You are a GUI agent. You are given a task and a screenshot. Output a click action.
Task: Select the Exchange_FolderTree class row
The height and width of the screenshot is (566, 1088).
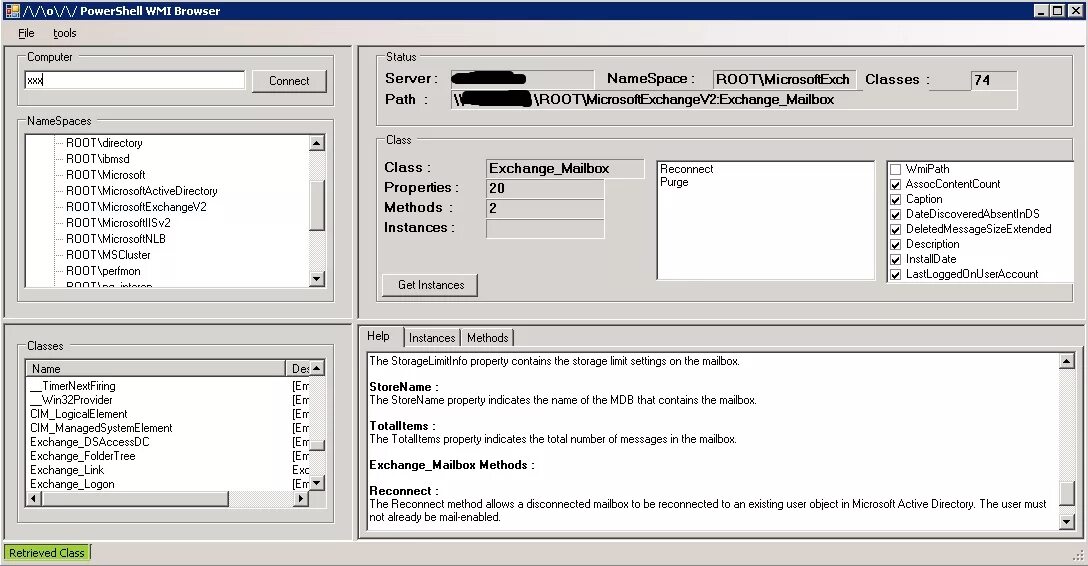pos(83,456)
